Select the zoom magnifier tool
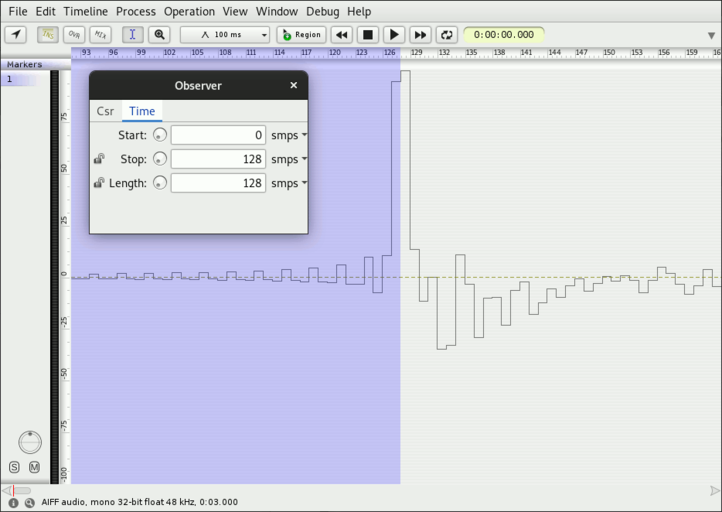This screenshot has width=722, height=512. pos(159,35)
